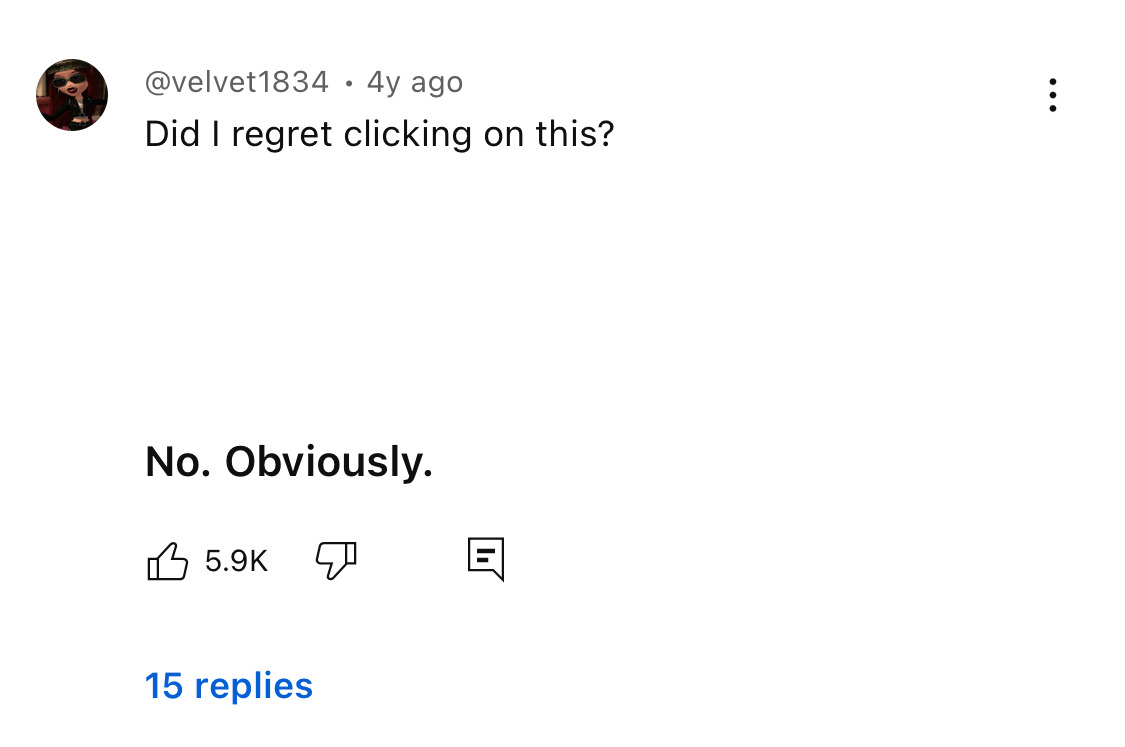
Task: Click the word "Did" starting the comment
Action: (173, 134)
